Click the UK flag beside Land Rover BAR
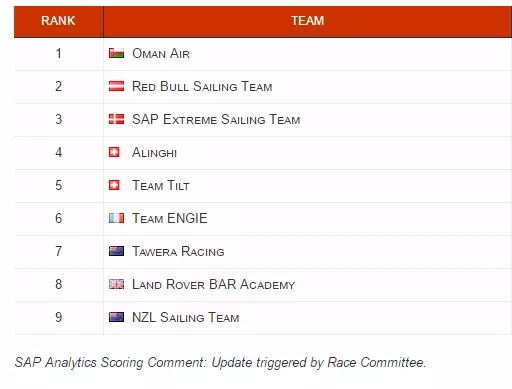The image size is (512, 389). (116, 284)
